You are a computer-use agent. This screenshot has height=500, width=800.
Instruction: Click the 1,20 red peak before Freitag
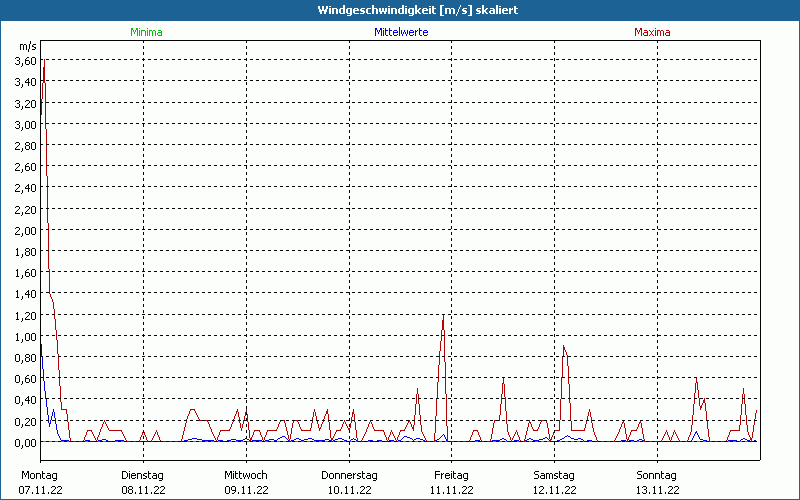(x=443, y=315)
